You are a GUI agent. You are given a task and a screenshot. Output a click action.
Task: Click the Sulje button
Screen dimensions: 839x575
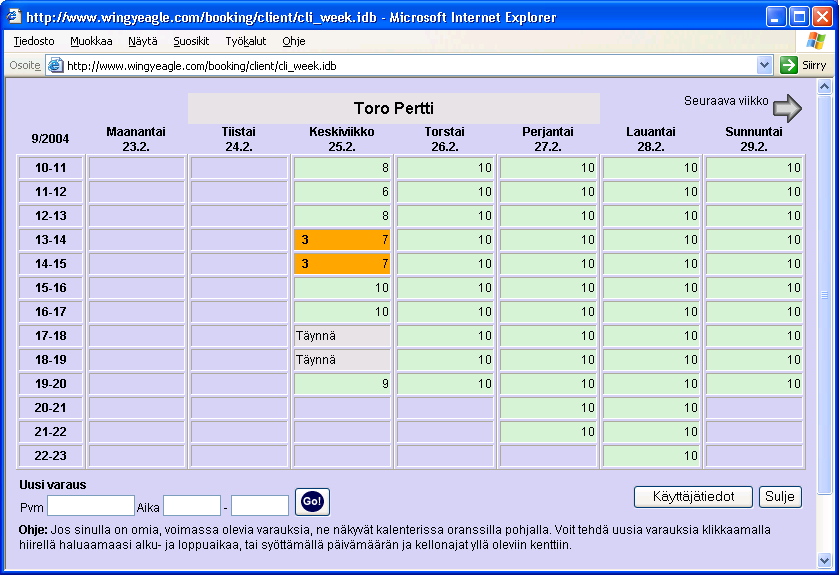click(x=781, y=497)
